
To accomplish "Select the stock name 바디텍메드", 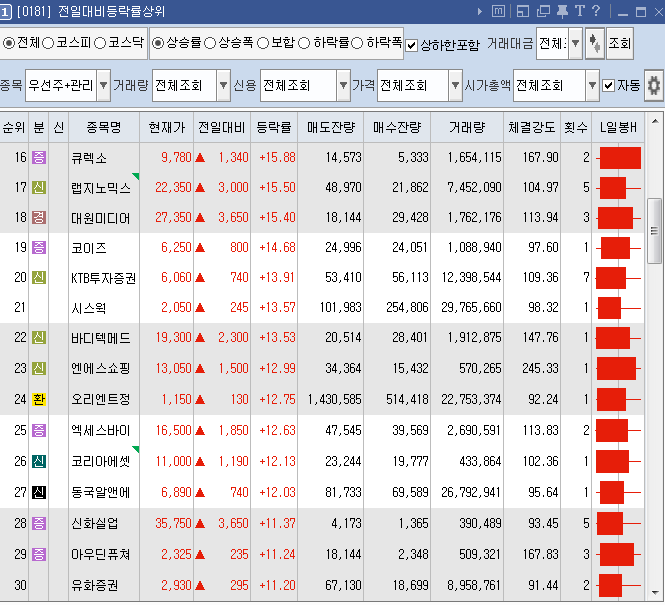I will click(101, 338).
